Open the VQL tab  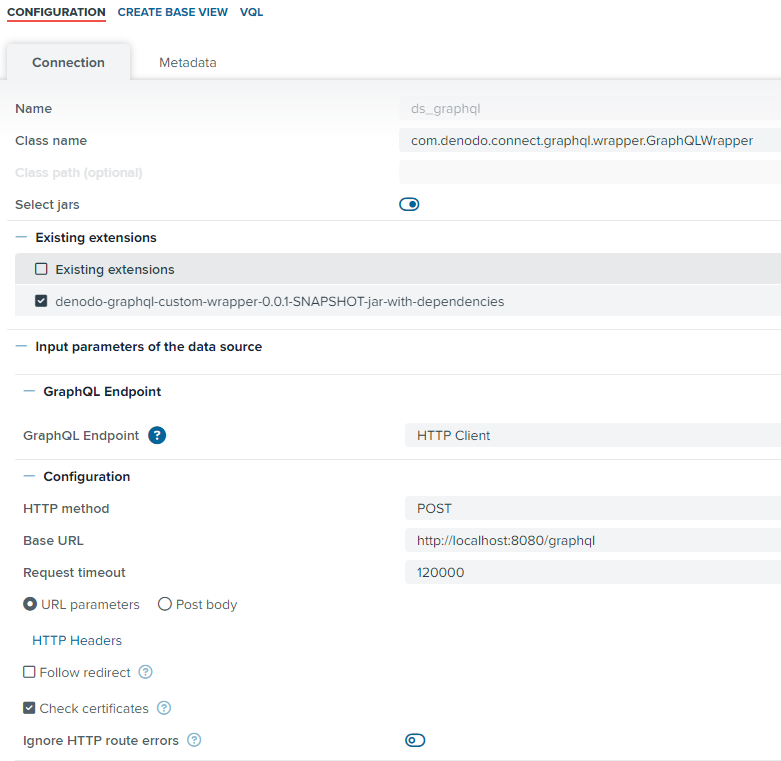point(252,12)
